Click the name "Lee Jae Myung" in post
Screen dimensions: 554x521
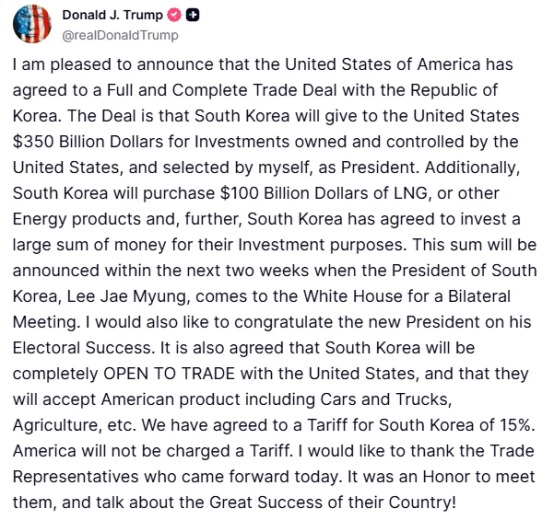point(126,297)
